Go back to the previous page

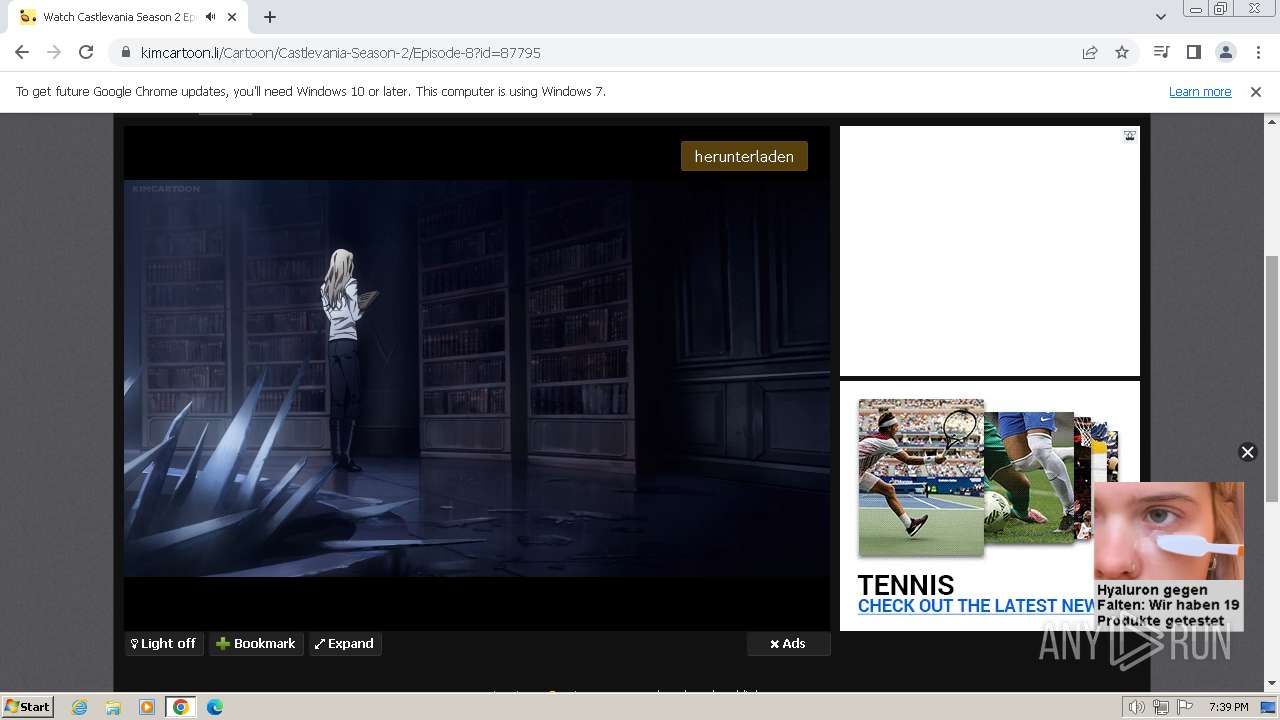[x=22, y=53]
